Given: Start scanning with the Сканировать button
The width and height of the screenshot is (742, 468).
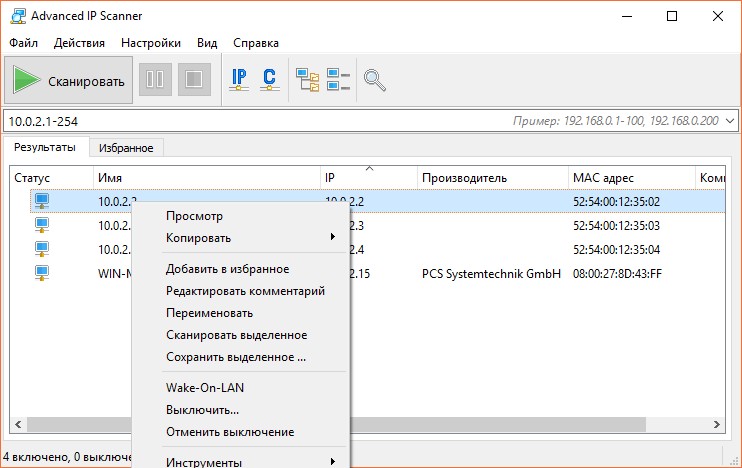Looking at the screenshot, I should (x=69, y=80).
